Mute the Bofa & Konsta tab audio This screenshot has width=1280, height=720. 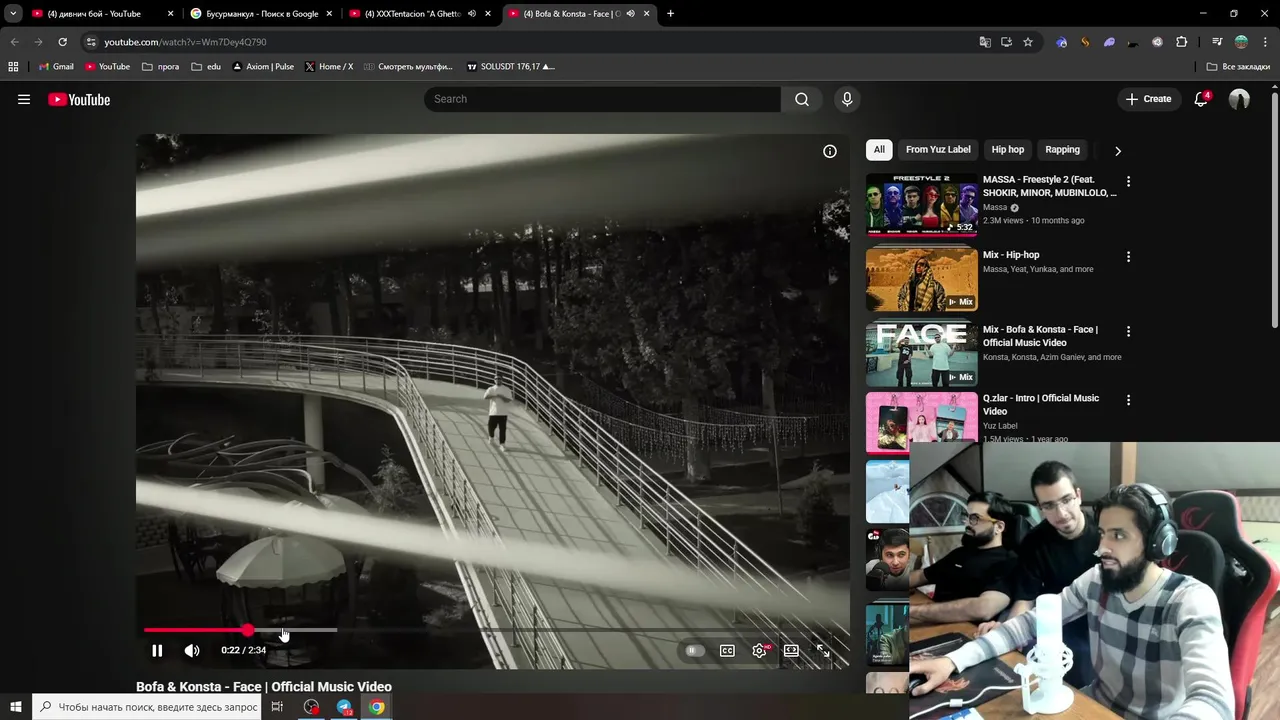click(x=630, y=14)
